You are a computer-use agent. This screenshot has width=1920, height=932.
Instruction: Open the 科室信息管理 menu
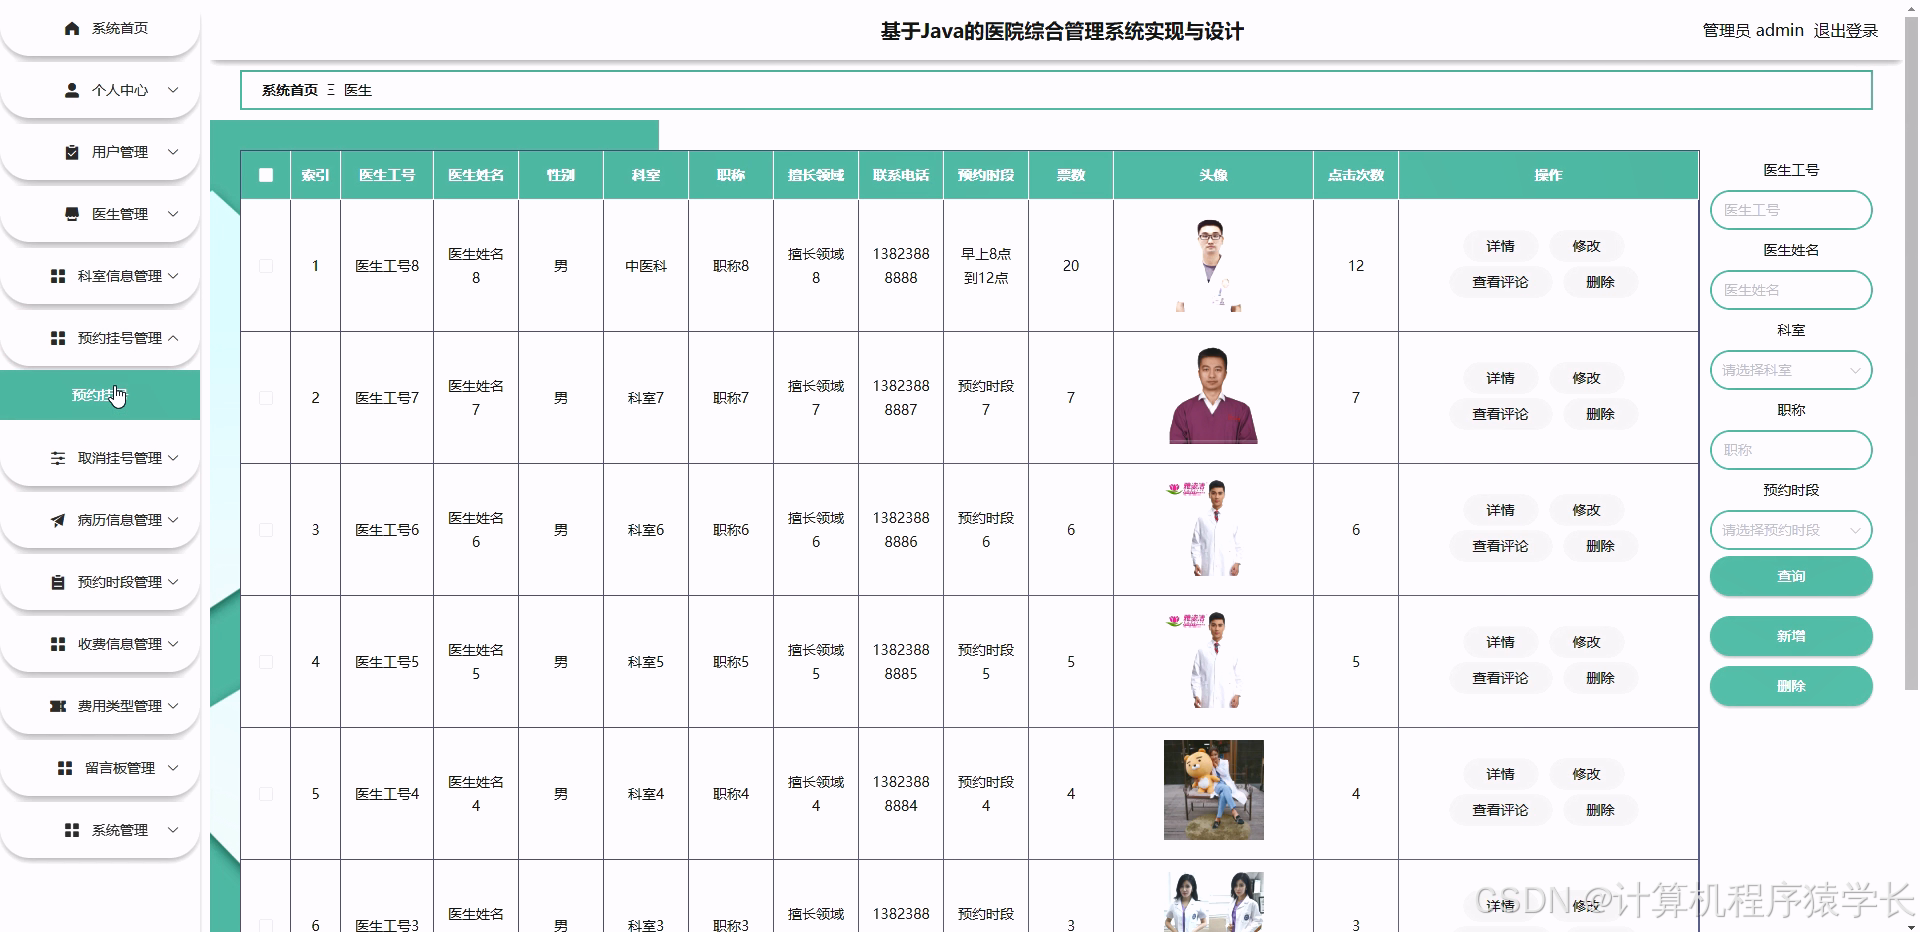click(x=100, y=276)
